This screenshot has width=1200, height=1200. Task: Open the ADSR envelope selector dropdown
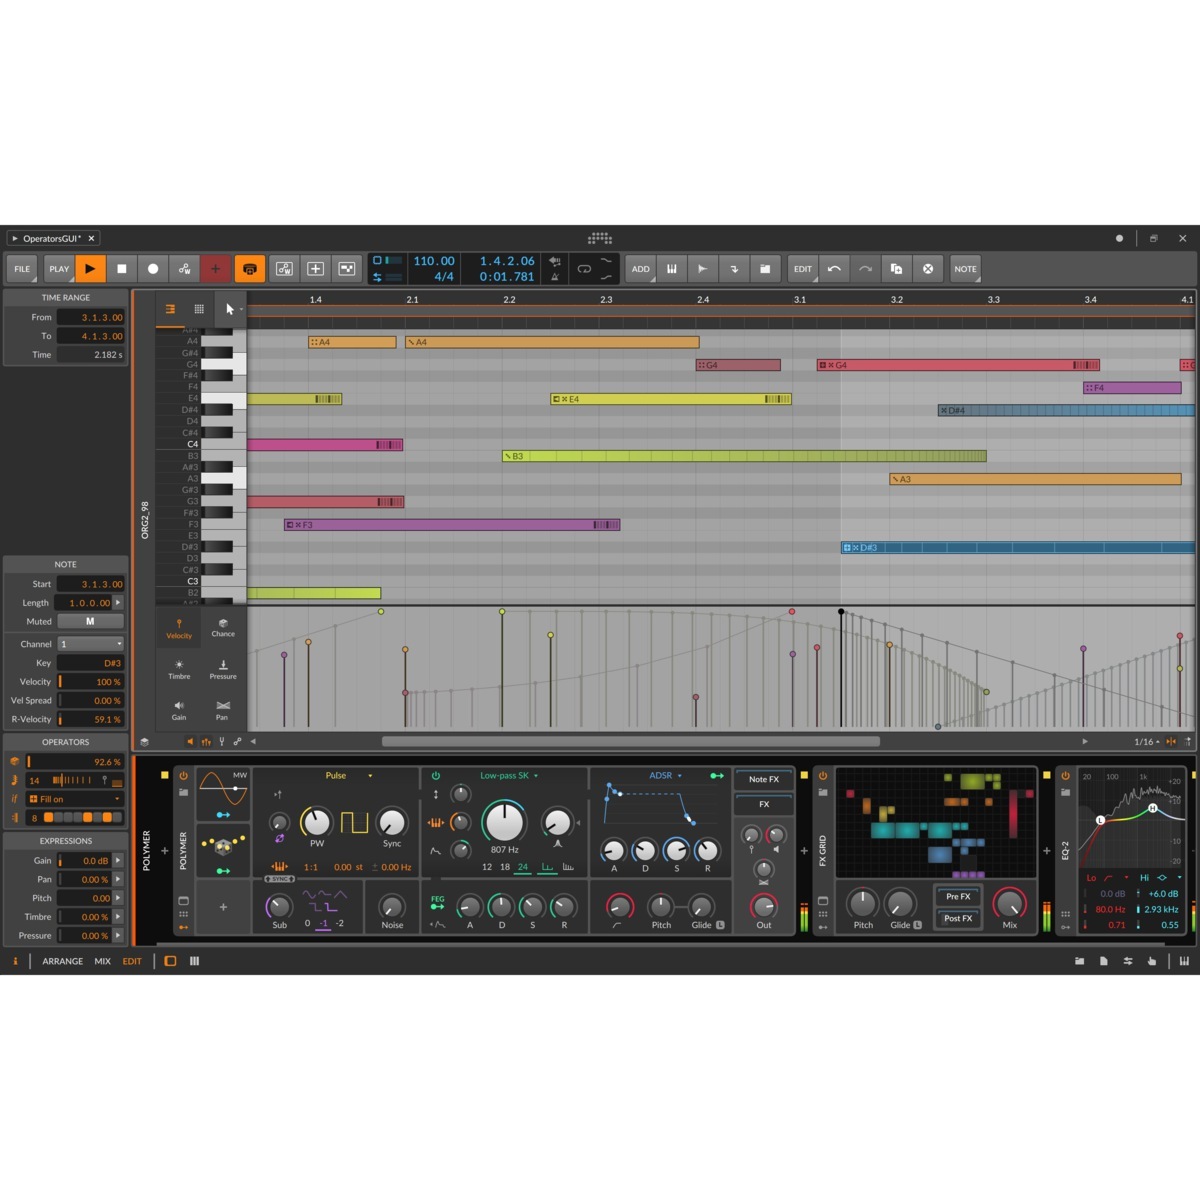pyautogui.click(x=659, y=775)
